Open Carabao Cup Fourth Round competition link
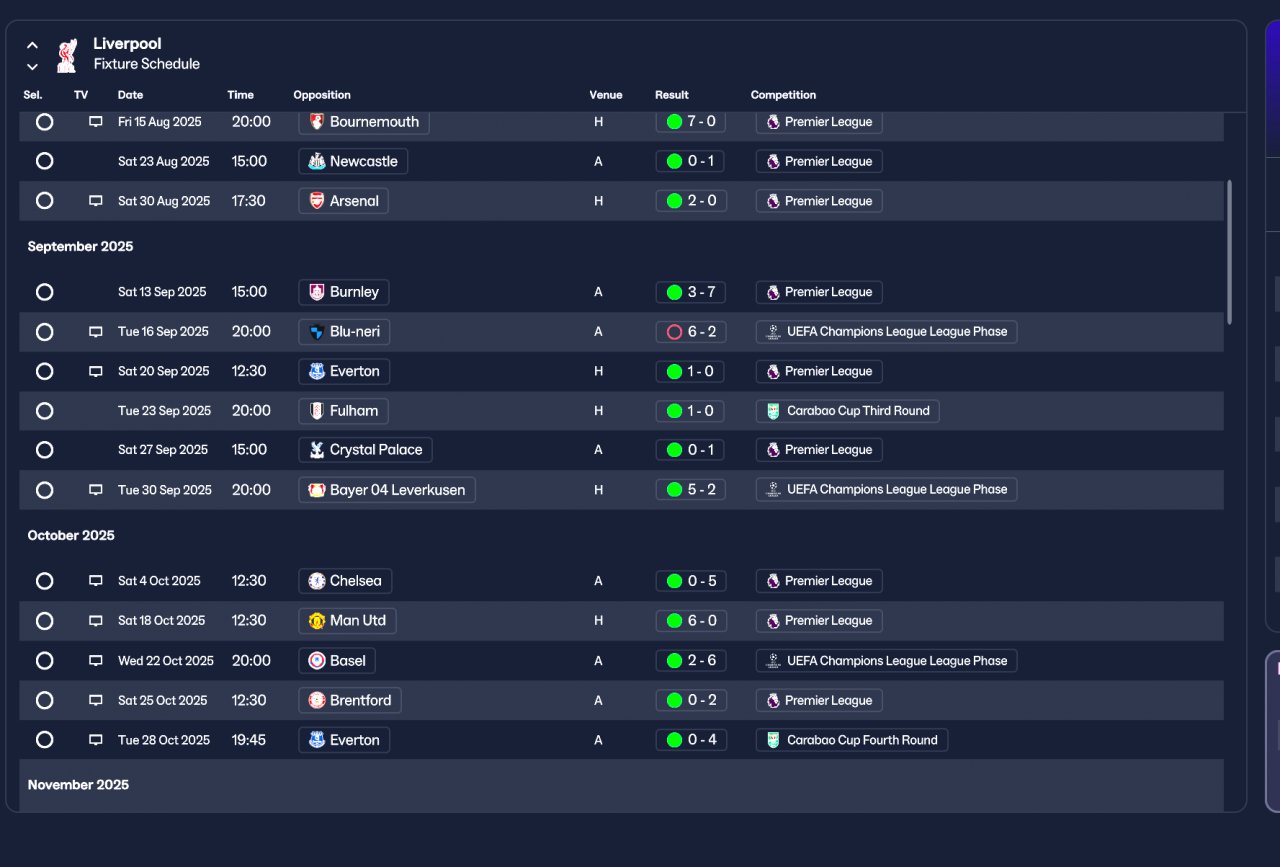1280x867 pixels. (x=852, y=741)
